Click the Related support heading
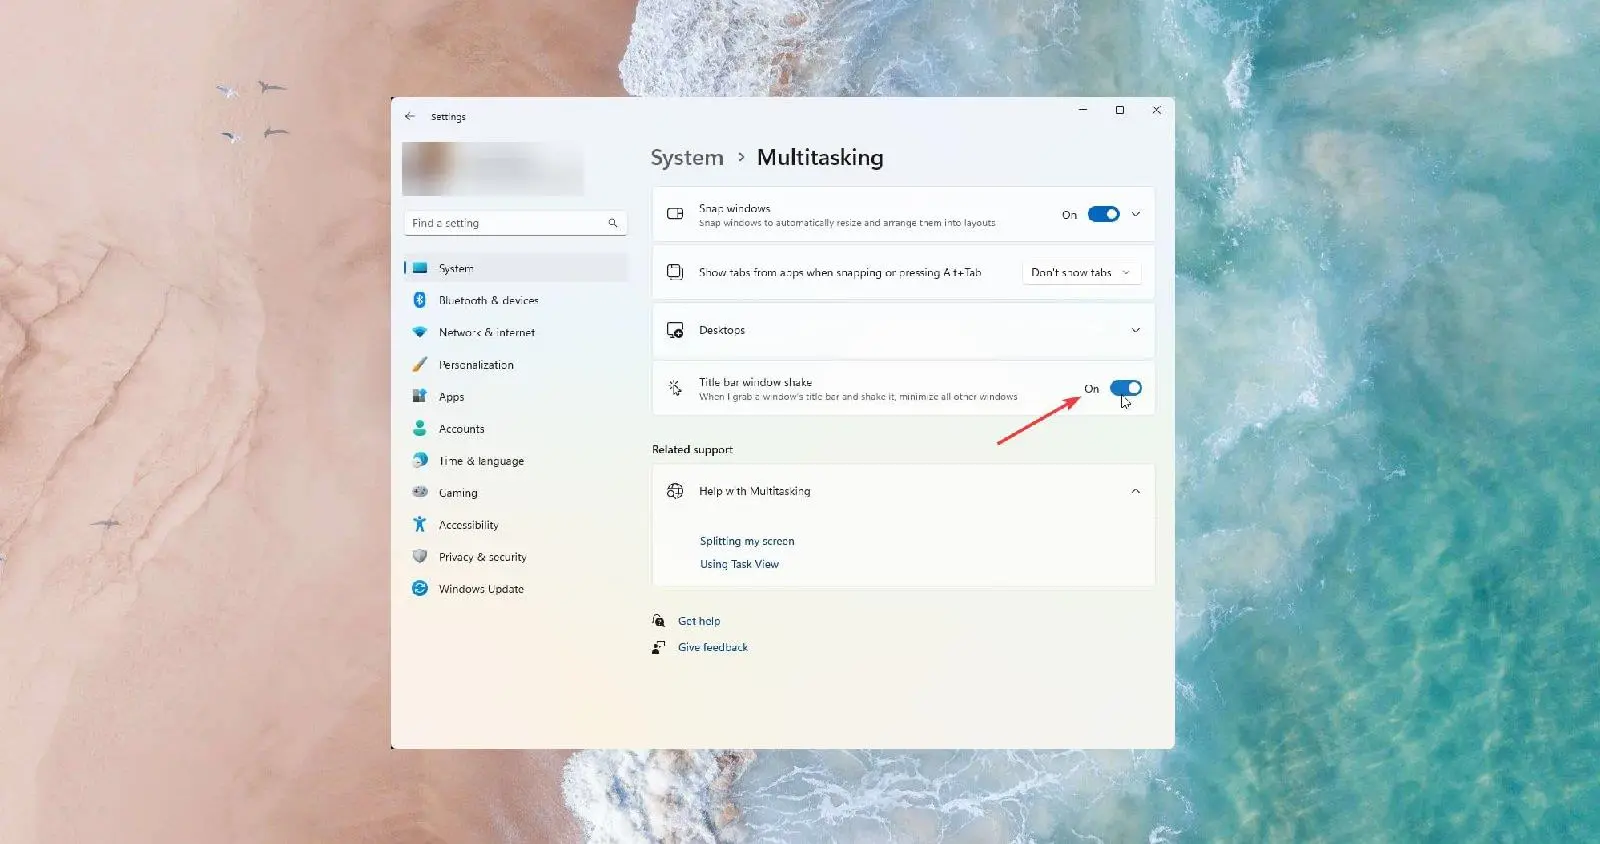 tap(692, 449)
